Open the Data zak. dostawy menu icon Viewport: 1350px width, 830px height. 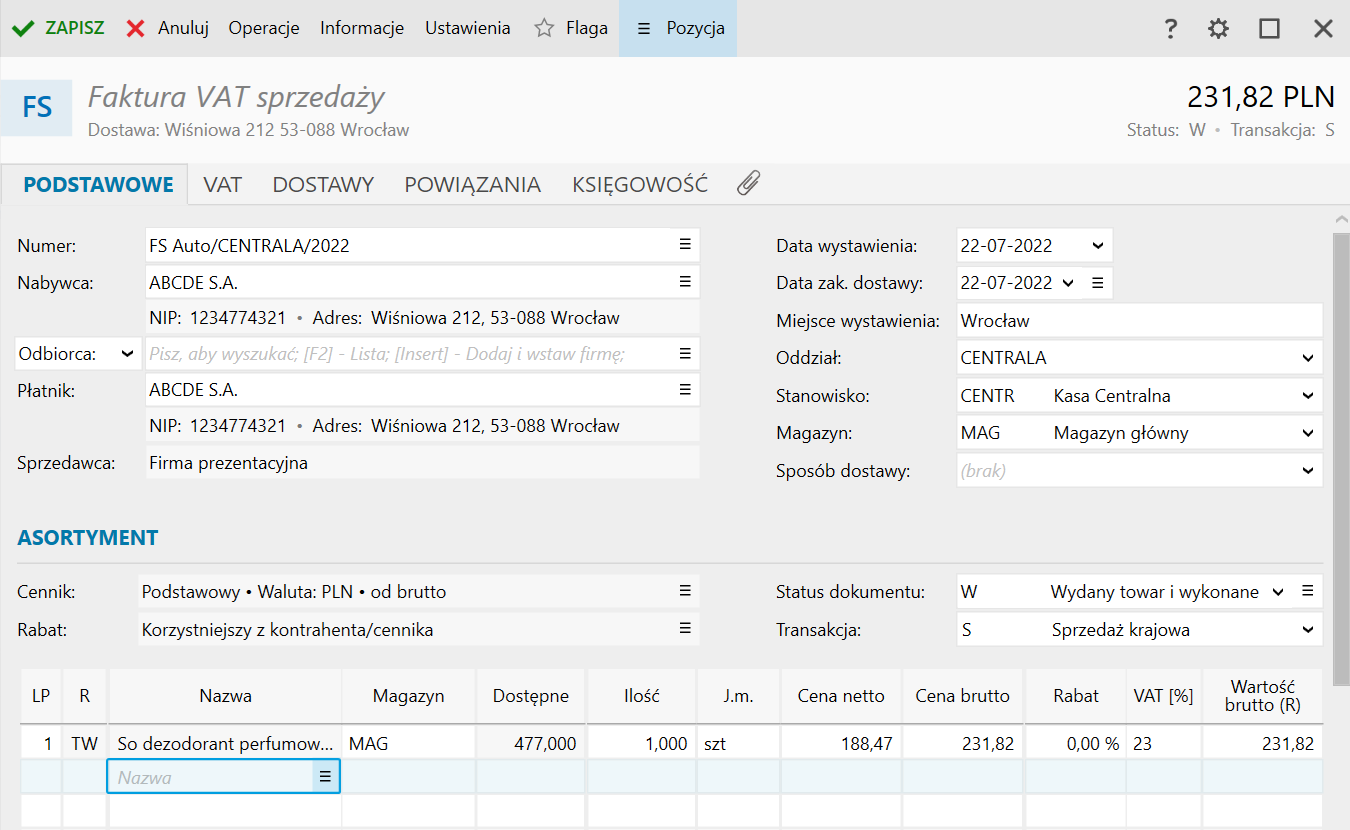pyautogui.click(x=1097, y=283)
